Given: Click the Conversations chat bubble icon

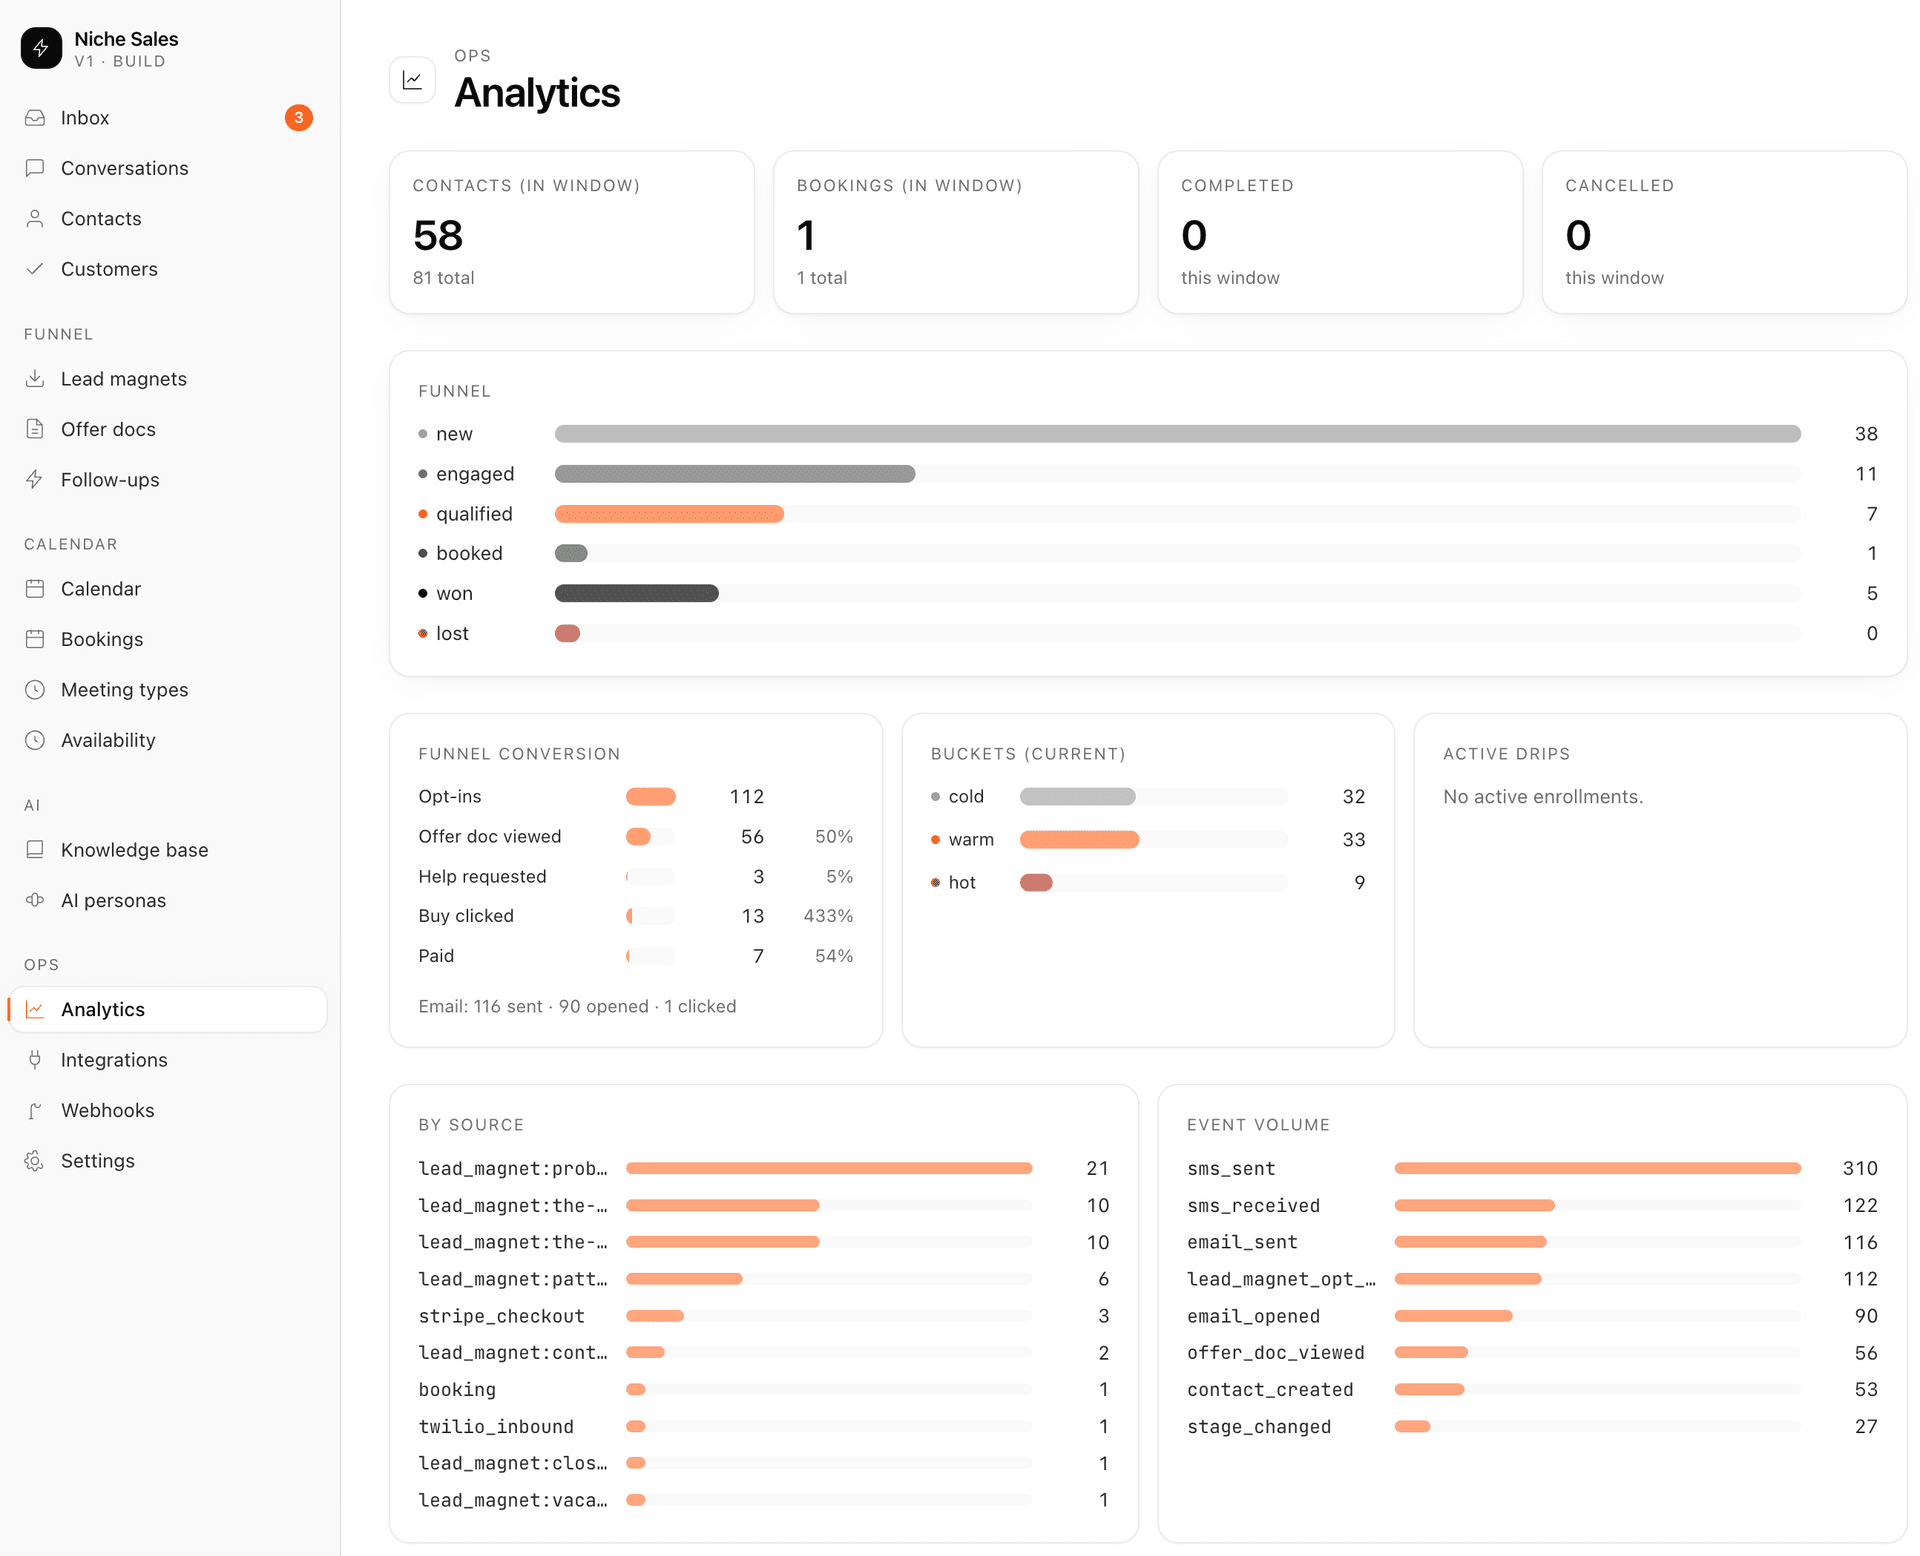Looking at the screenshot, I should pyautogui.click(x=35, y=168).
